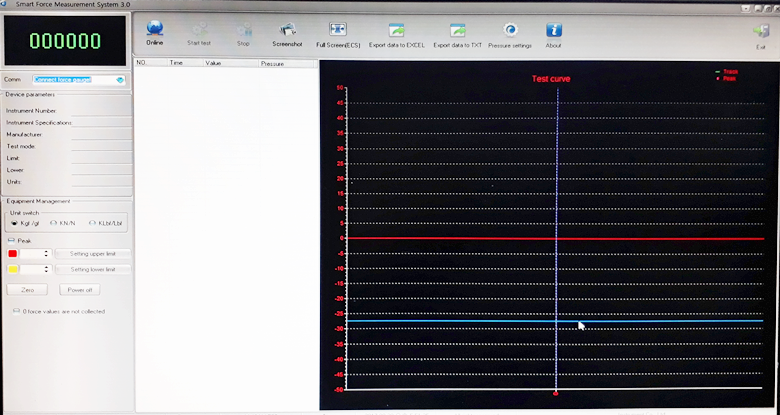Select the Kgf/gf unit radio button
Viewport: 780px width, 415px height.
click(x=14, y=223)
